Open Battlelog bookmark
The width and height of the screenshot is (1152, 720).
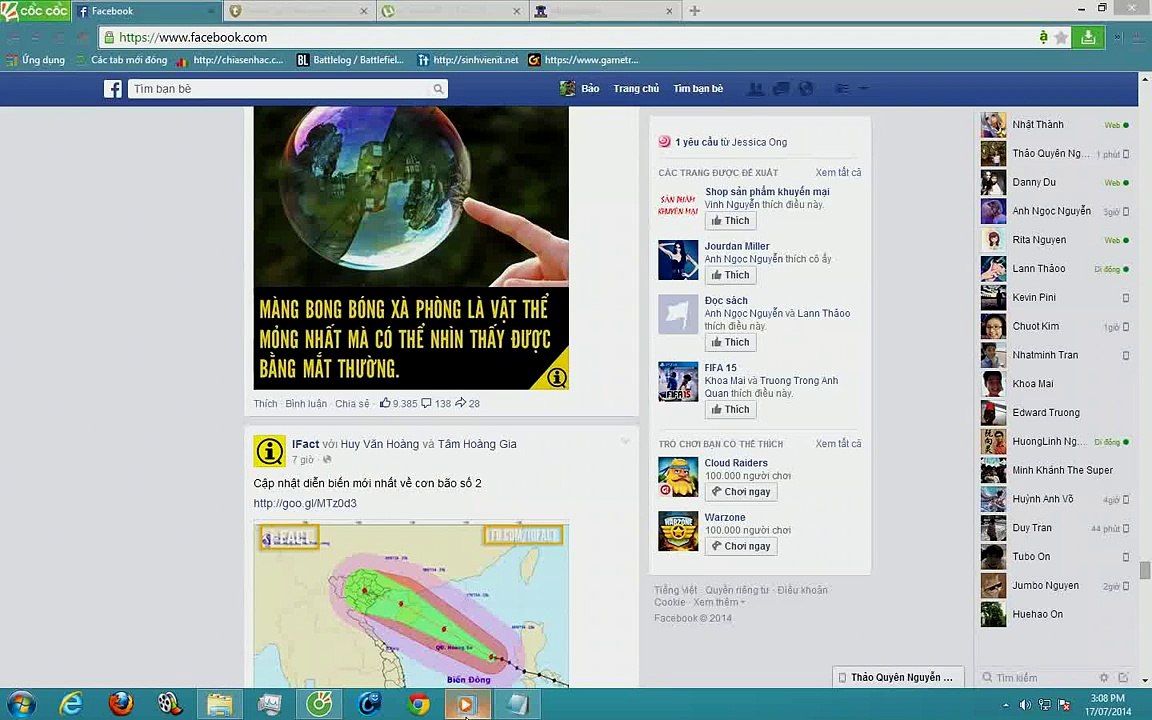(350, 60)
